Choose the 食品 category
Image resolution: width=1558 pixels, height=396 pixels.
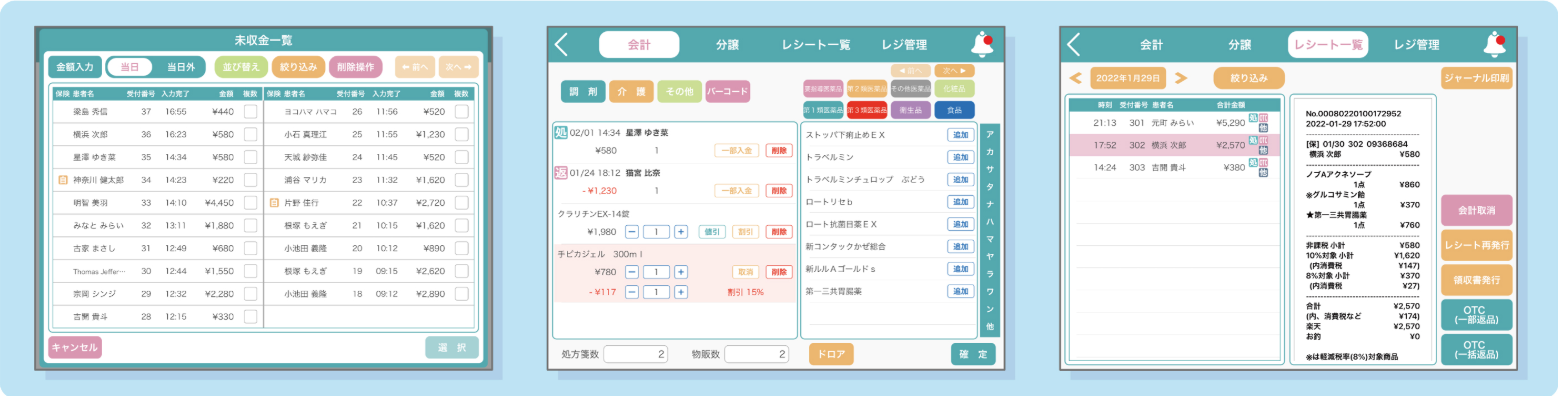pos(954,109)
